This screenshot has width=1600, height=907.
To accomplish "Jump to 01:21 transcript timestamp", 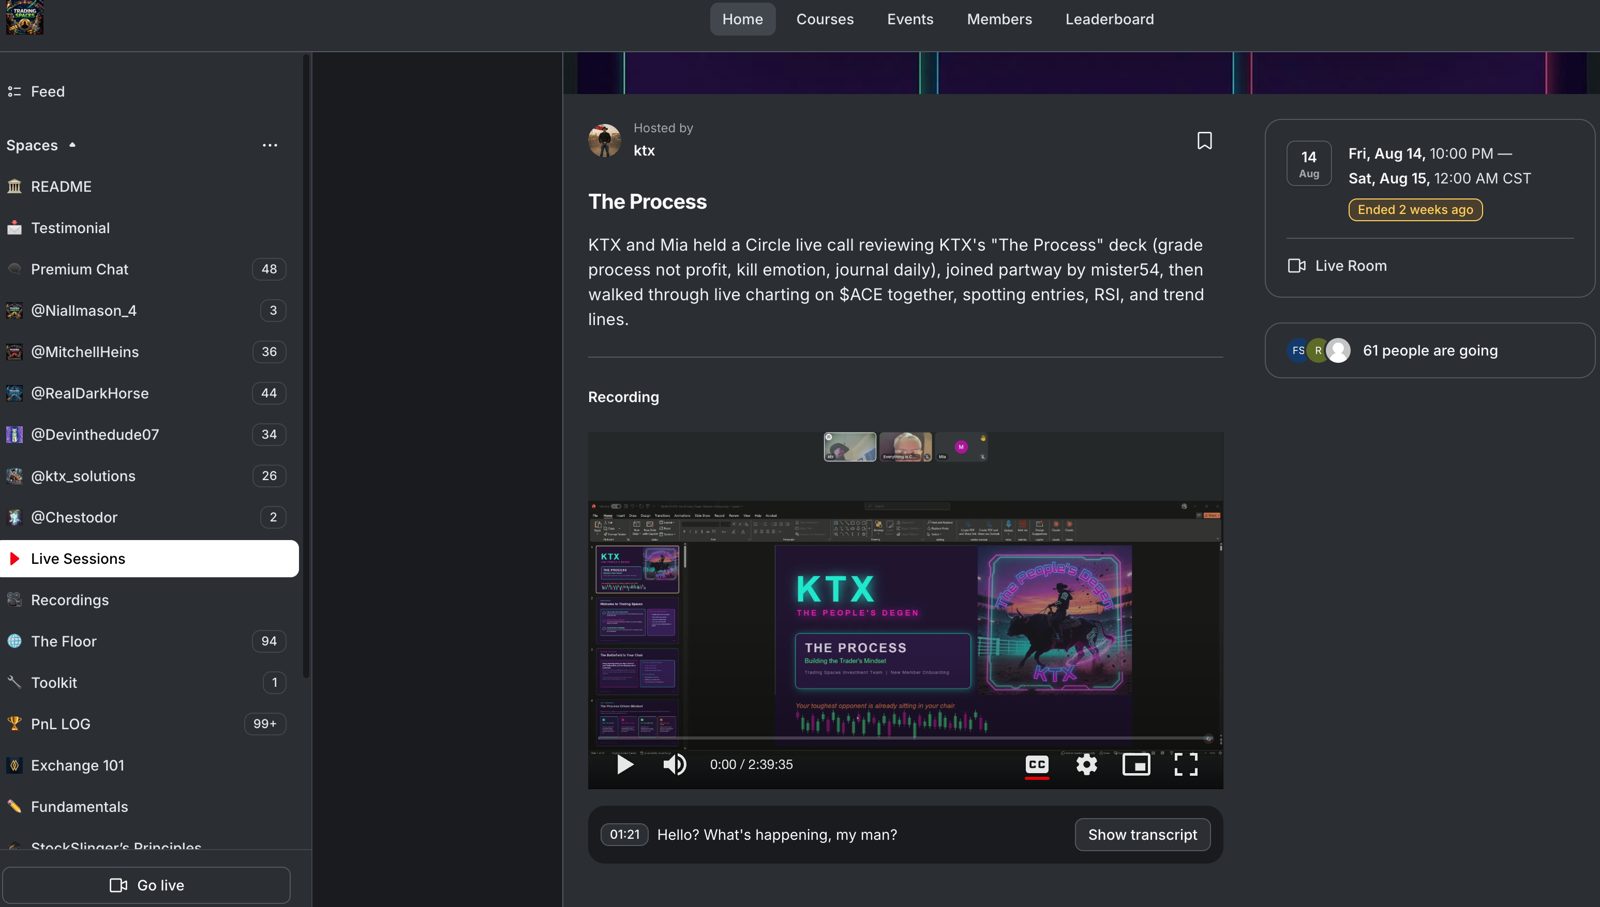I will tap(625, 835).
